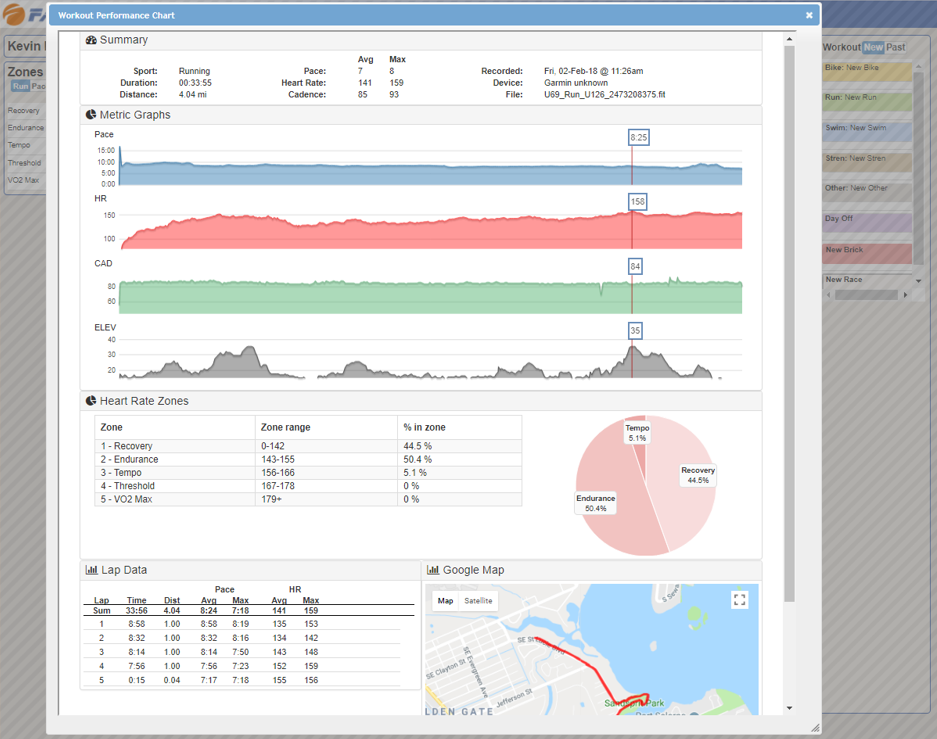Select the New workout tab
This screenshot has width=937, height=739.
click(x=873, y=47)
